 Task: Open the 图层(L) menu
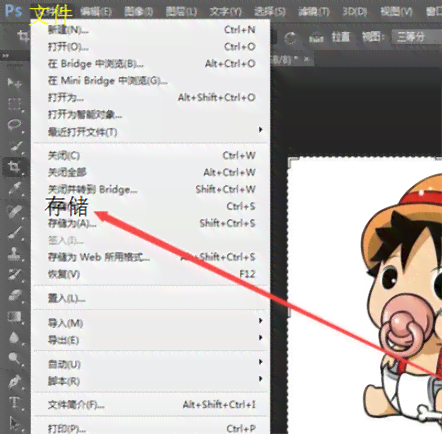pos(181,12)
